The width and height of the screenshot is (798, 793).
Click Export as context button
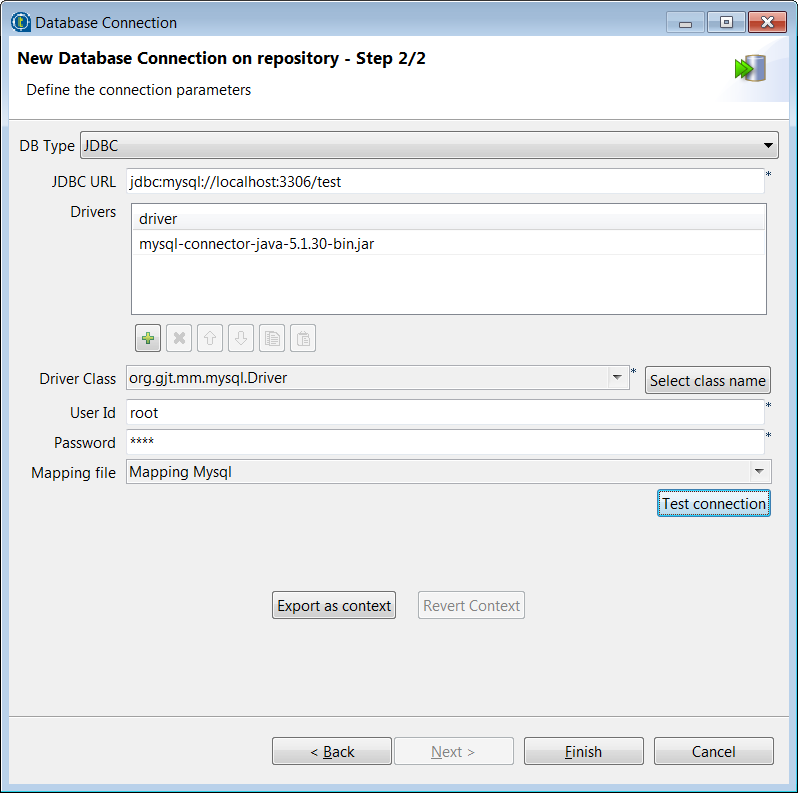click(x=334, y=605)
